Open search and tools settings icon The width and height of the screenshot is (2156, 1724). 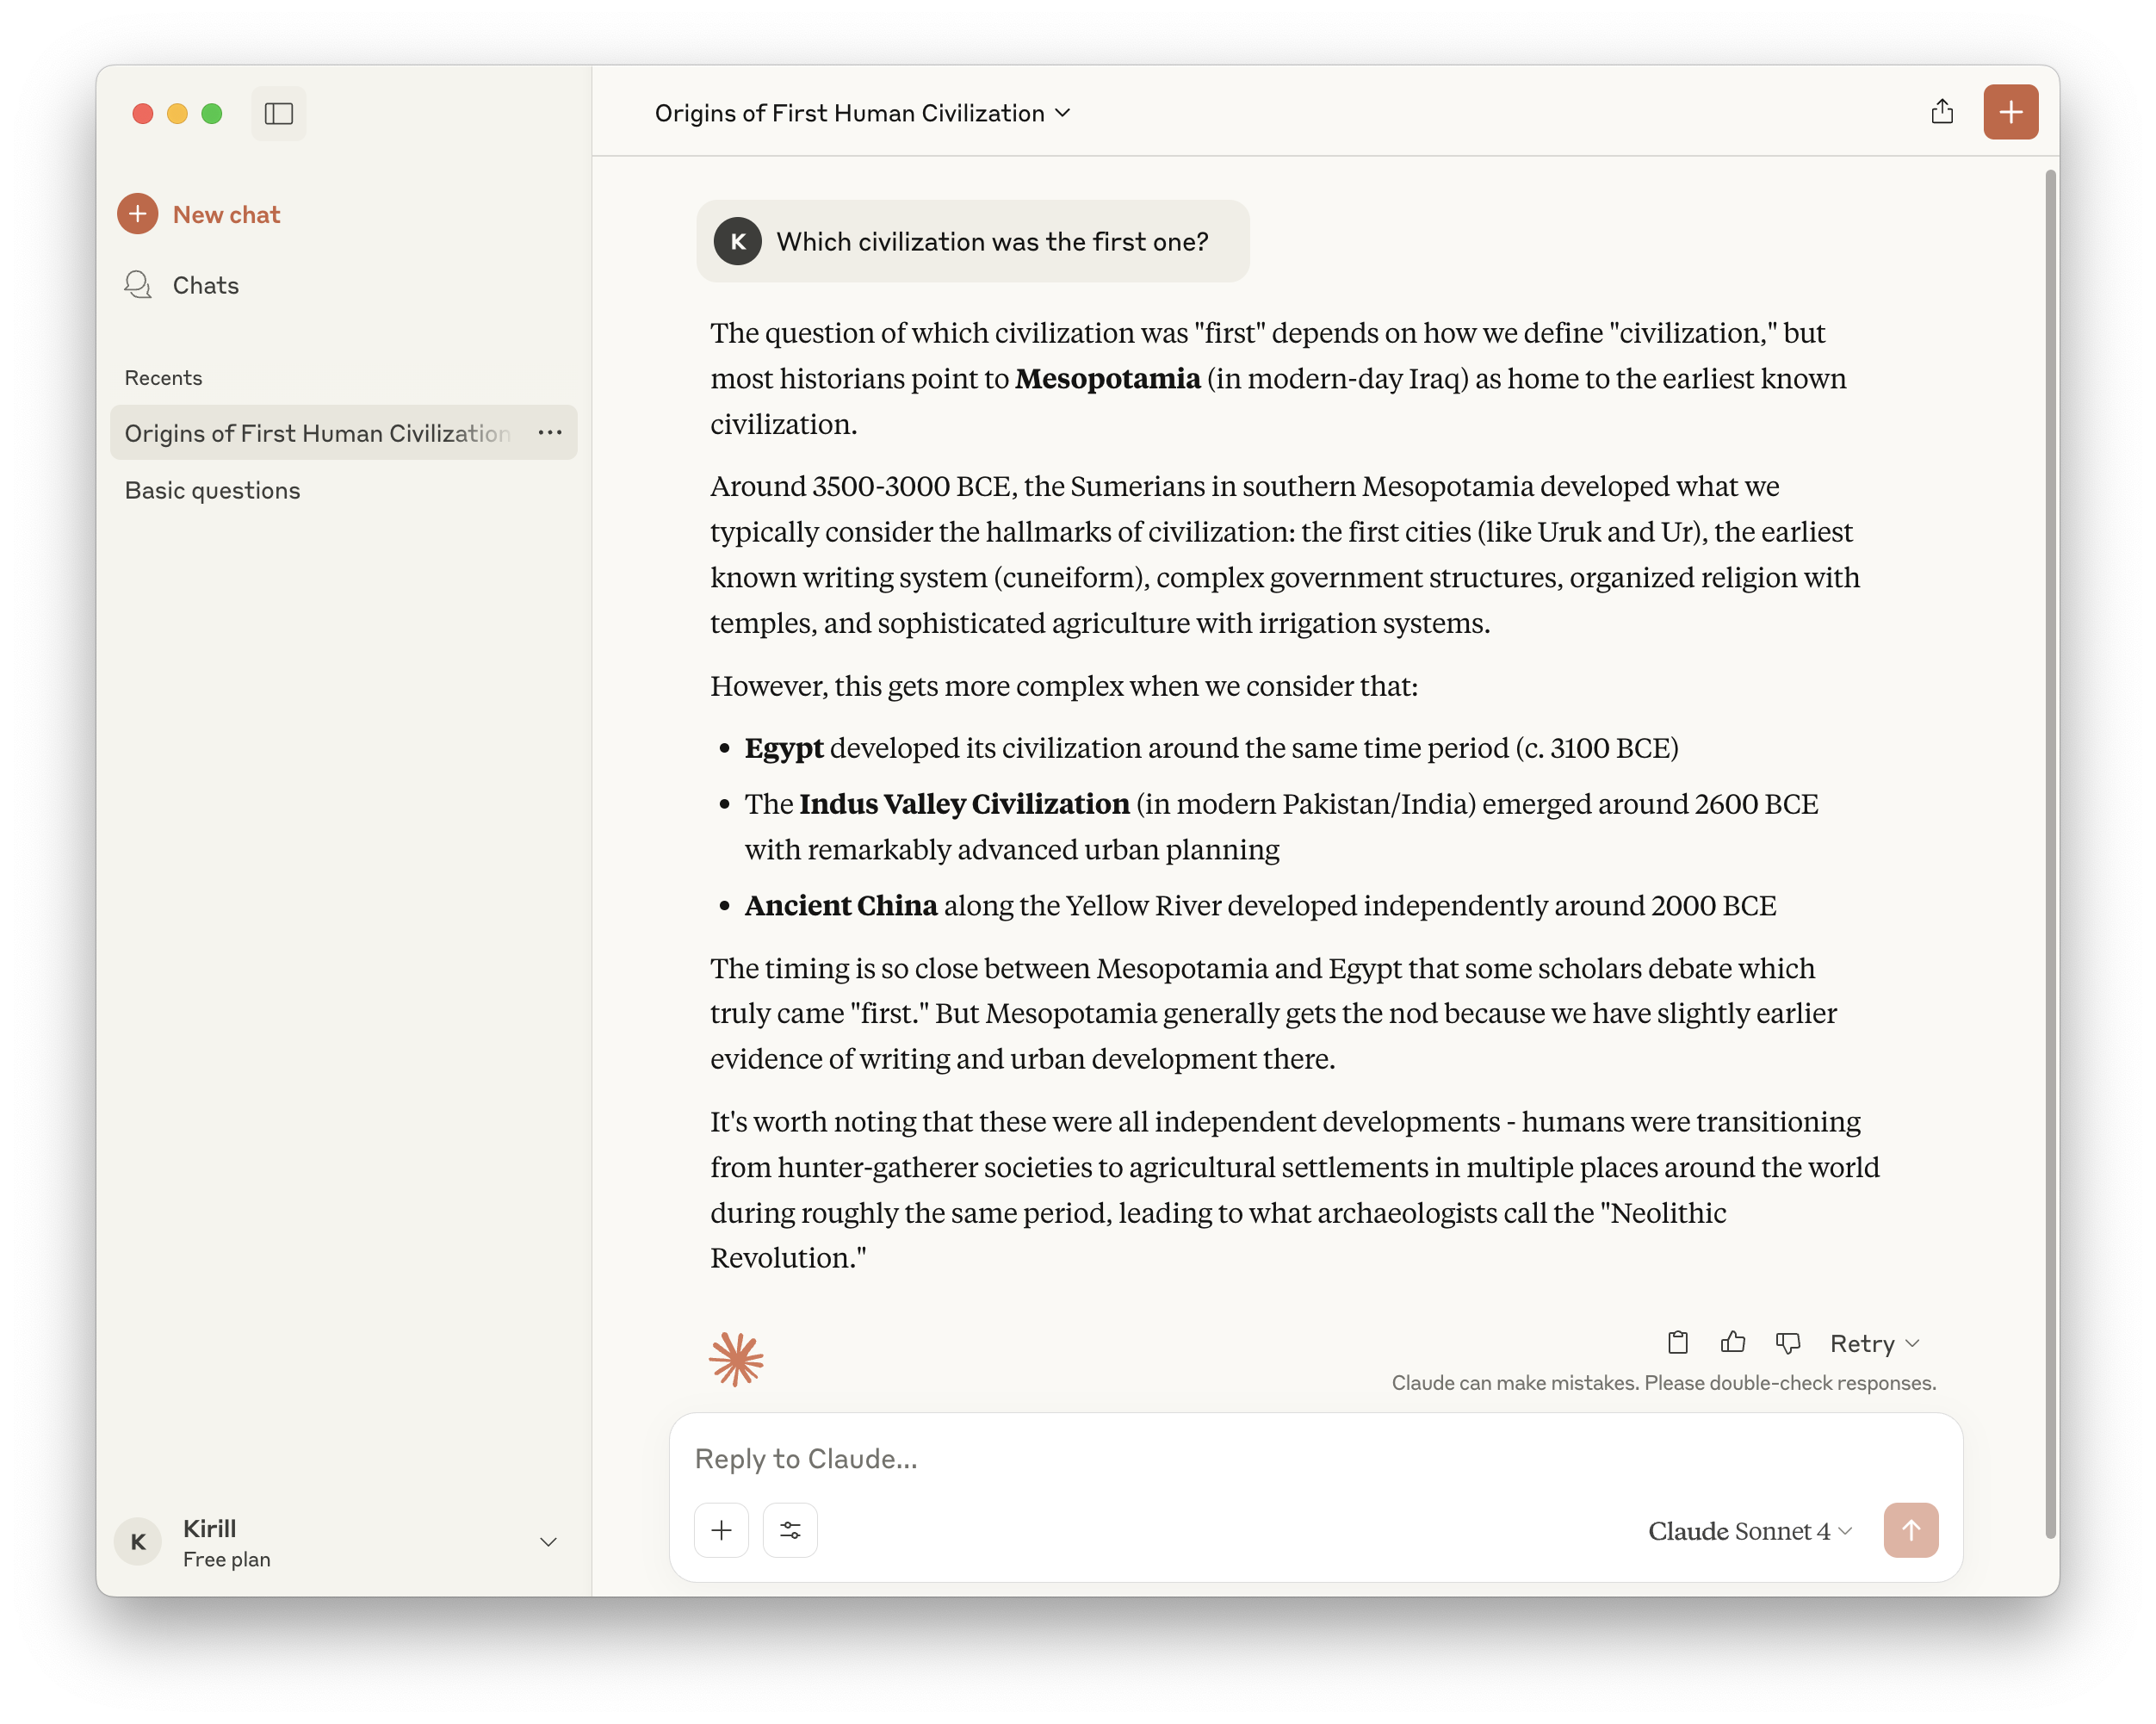(790, 1529)
